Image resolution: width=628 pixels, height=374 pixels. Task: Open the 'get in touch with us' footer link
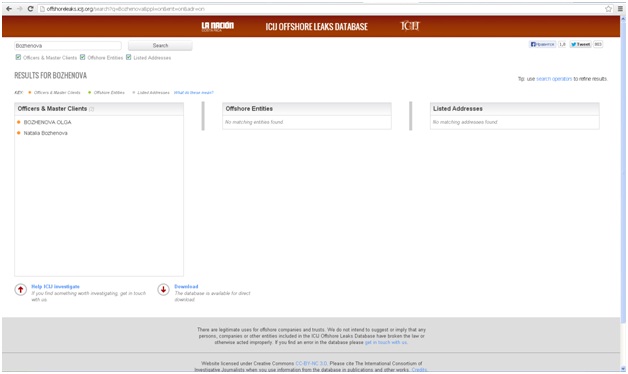[386, 342]
